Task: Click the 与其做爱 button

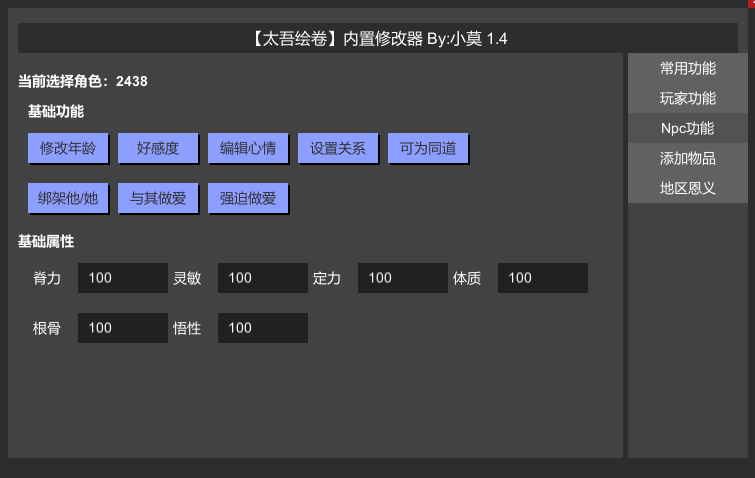Action: [x=158, y=198]
